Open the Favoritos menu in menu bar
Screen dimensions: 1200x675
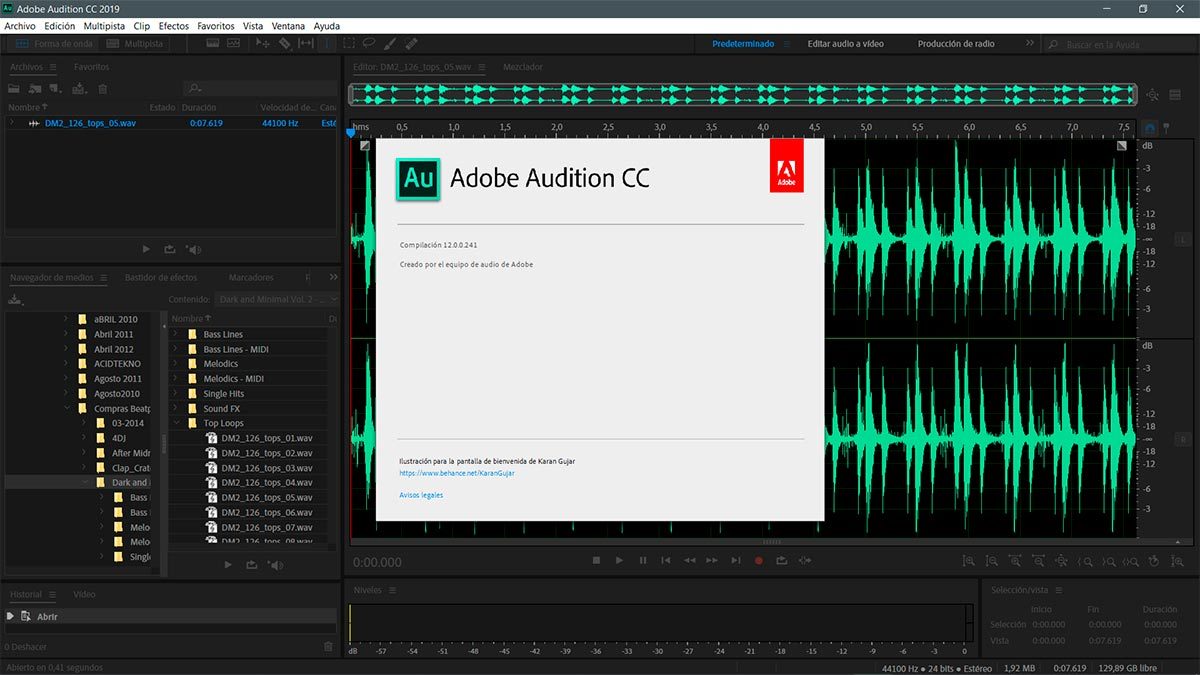(216, 26)
